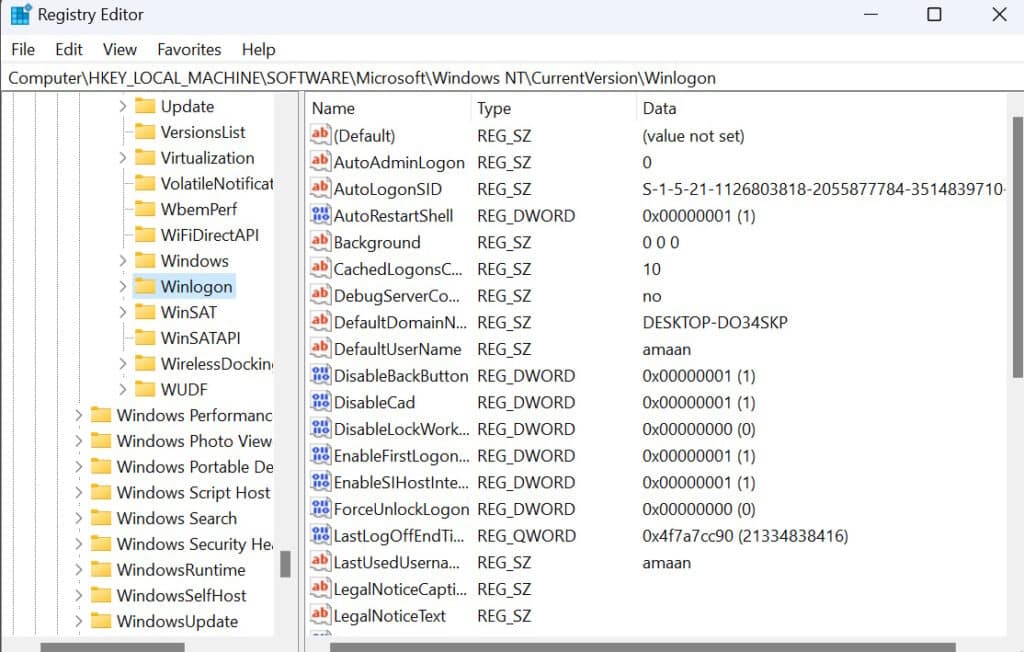Click the REG_SZ icon beside LegalNoticeText

point(320,616)
